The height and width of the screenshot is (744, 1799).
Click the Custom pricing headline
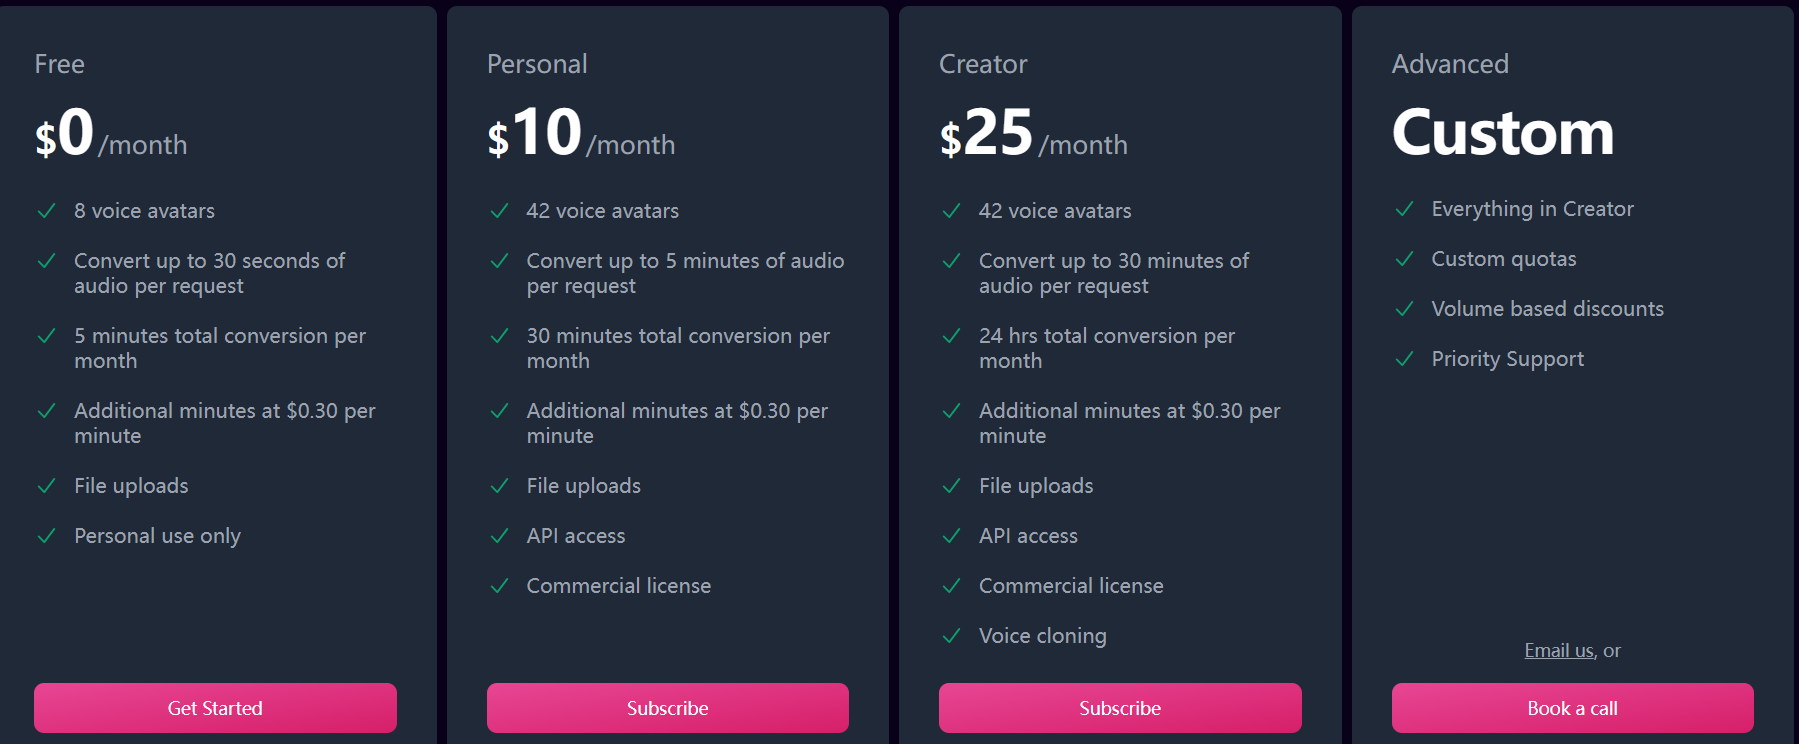point(1502,133)
